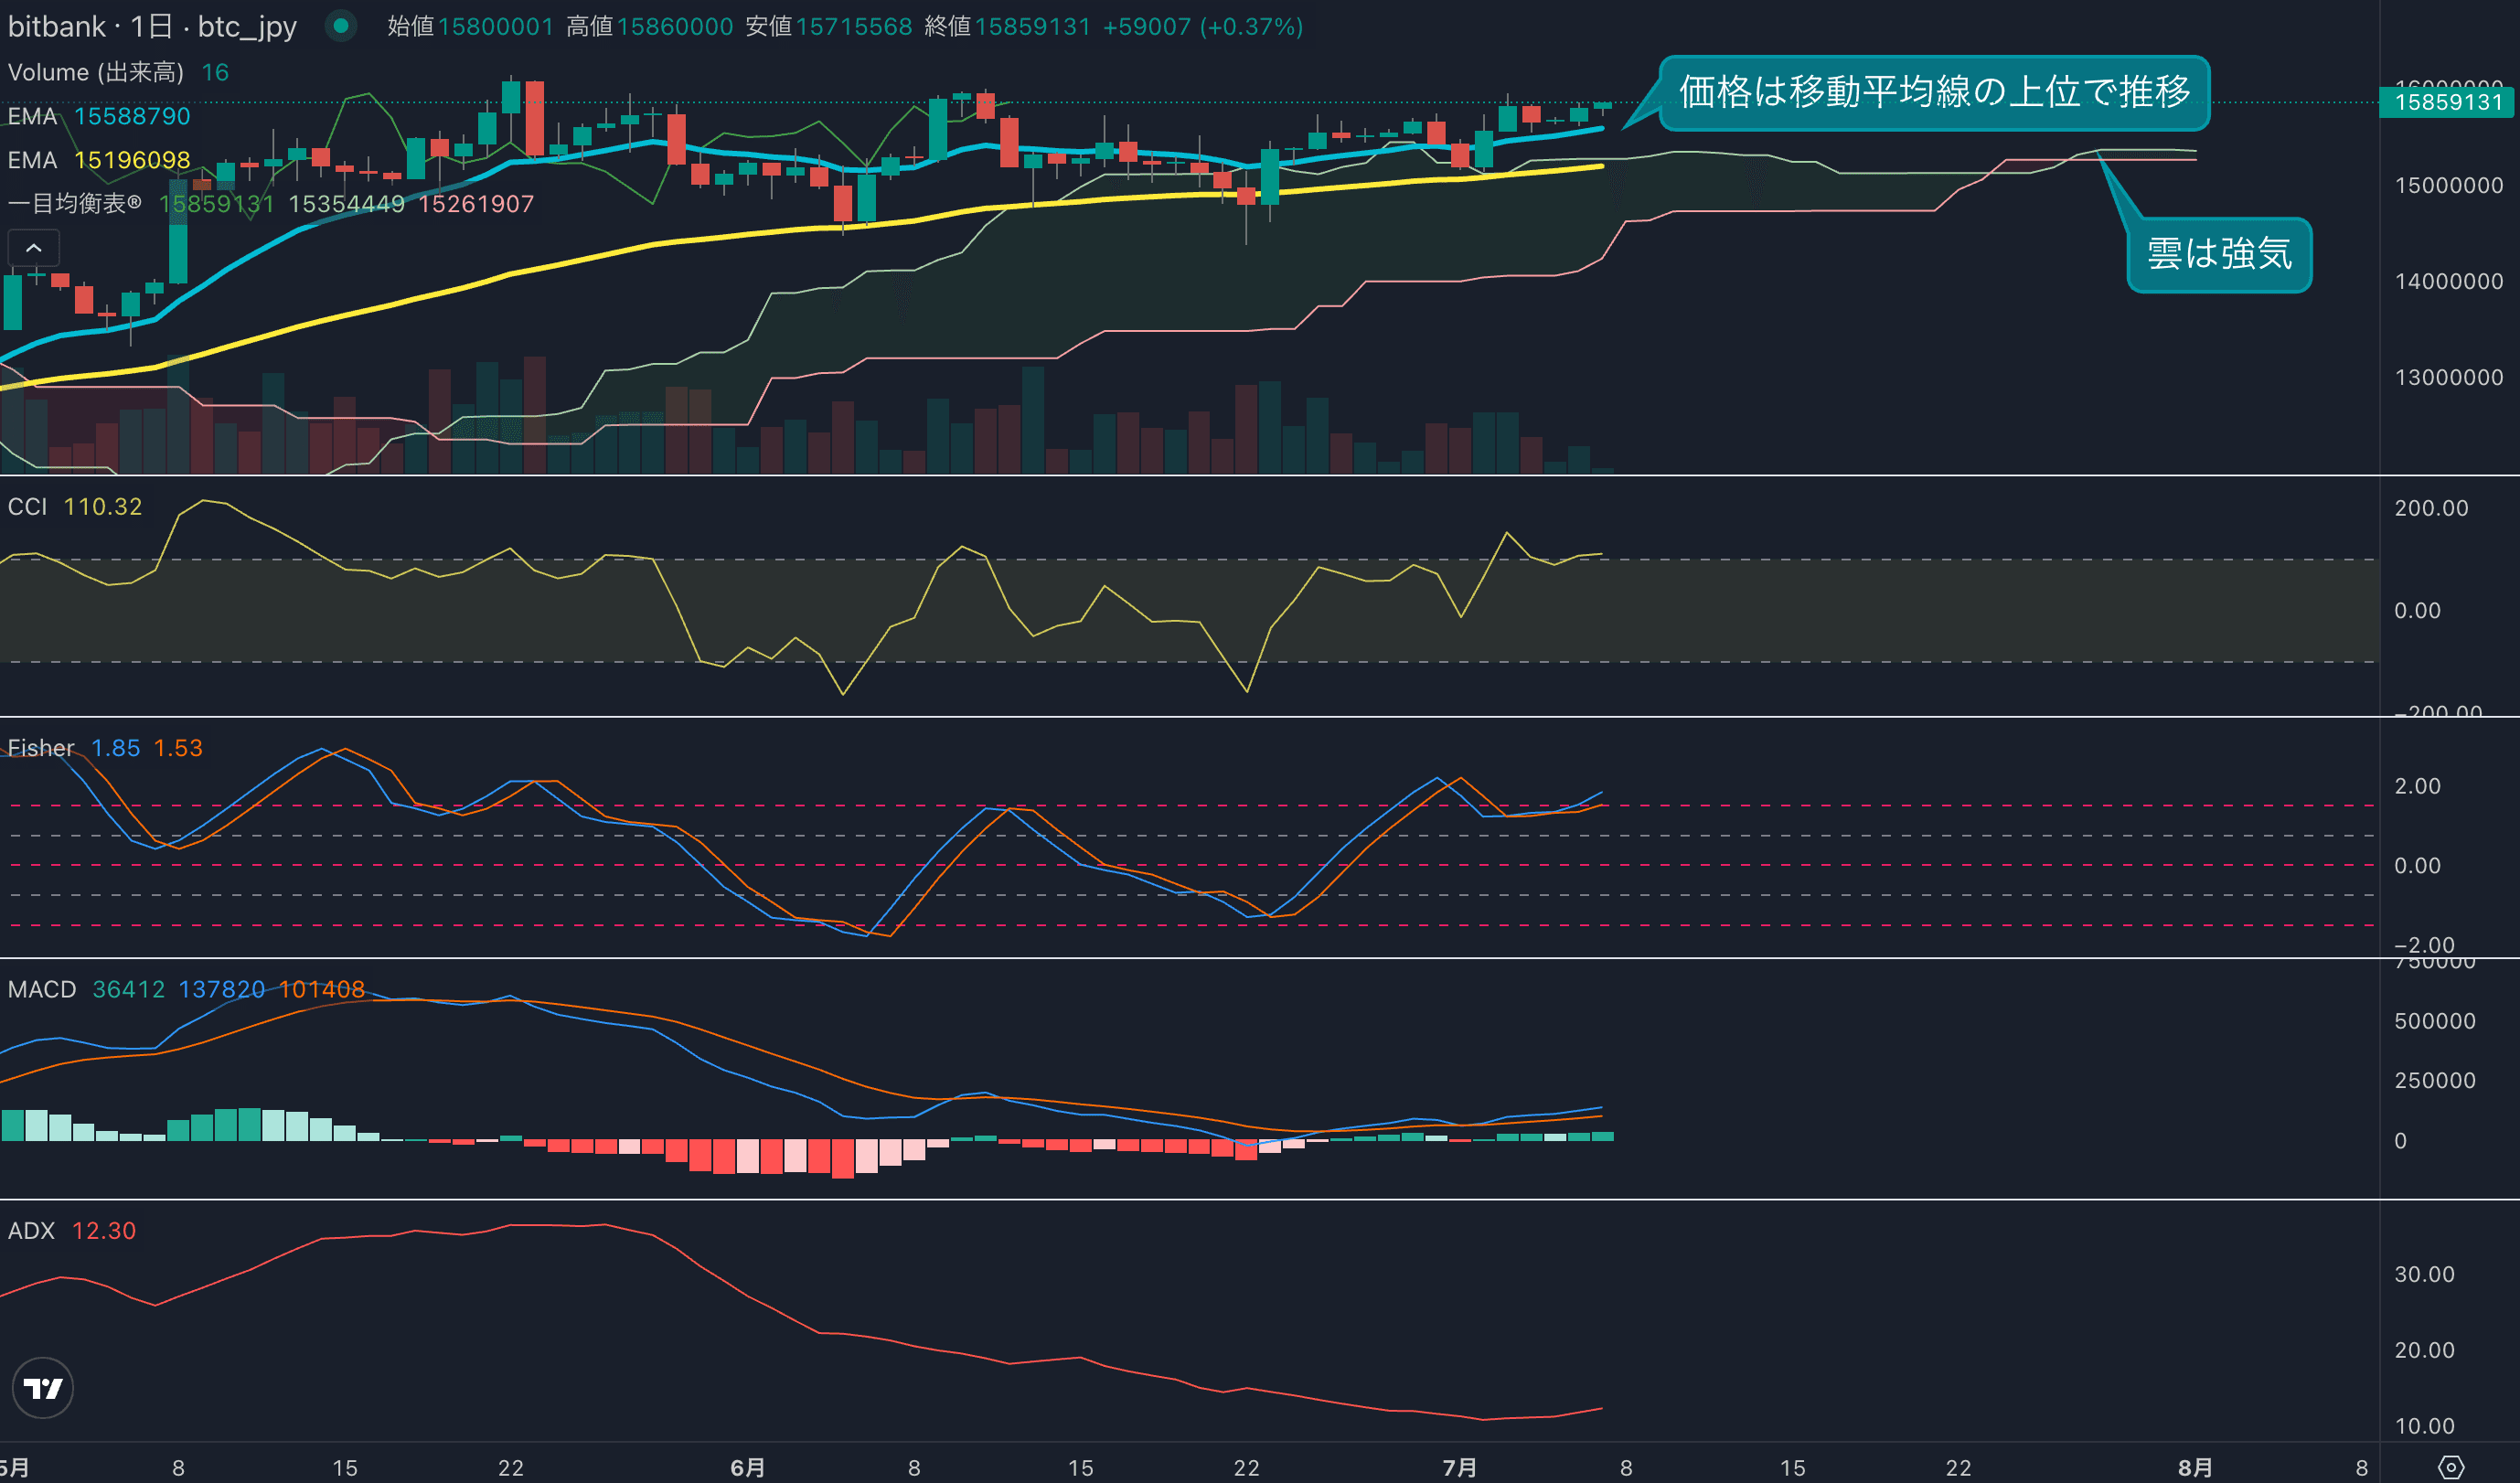Click the current price label 15859131

[2447, 102]
